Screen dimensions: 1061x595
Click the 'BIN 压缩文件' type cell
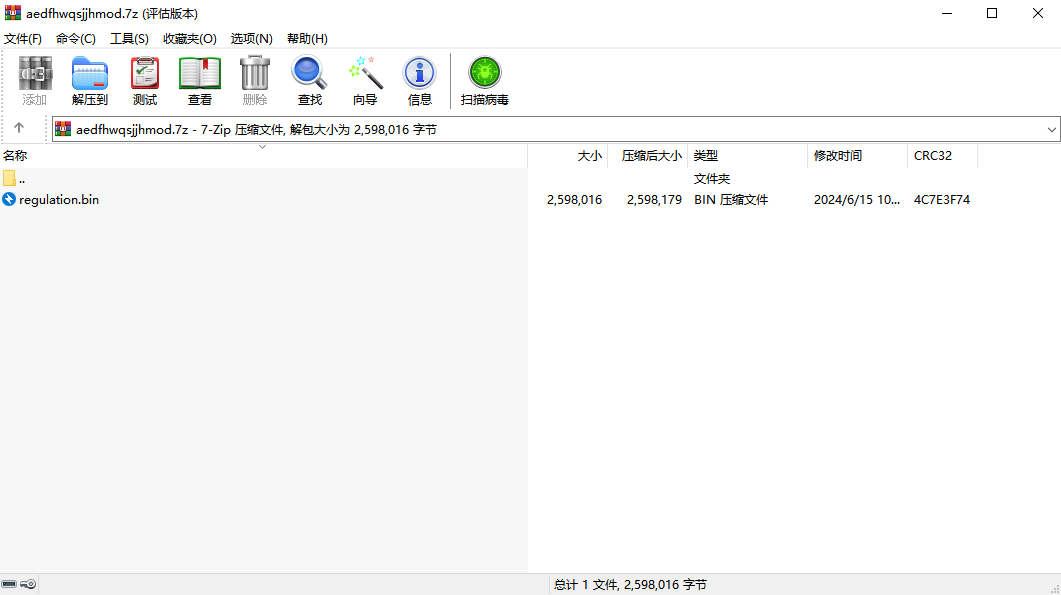(x=731, y=200)
